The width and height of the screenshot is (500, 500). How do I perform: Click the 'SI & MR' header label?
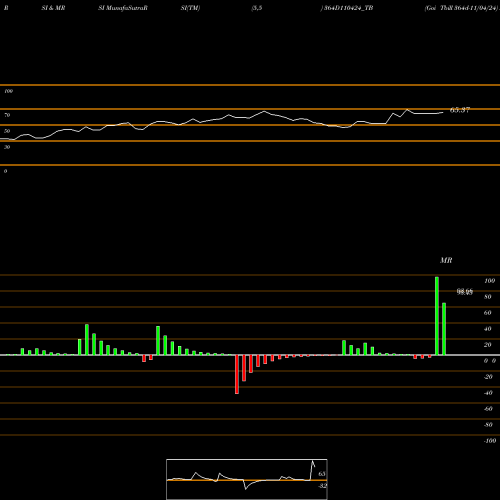point(53,8)
